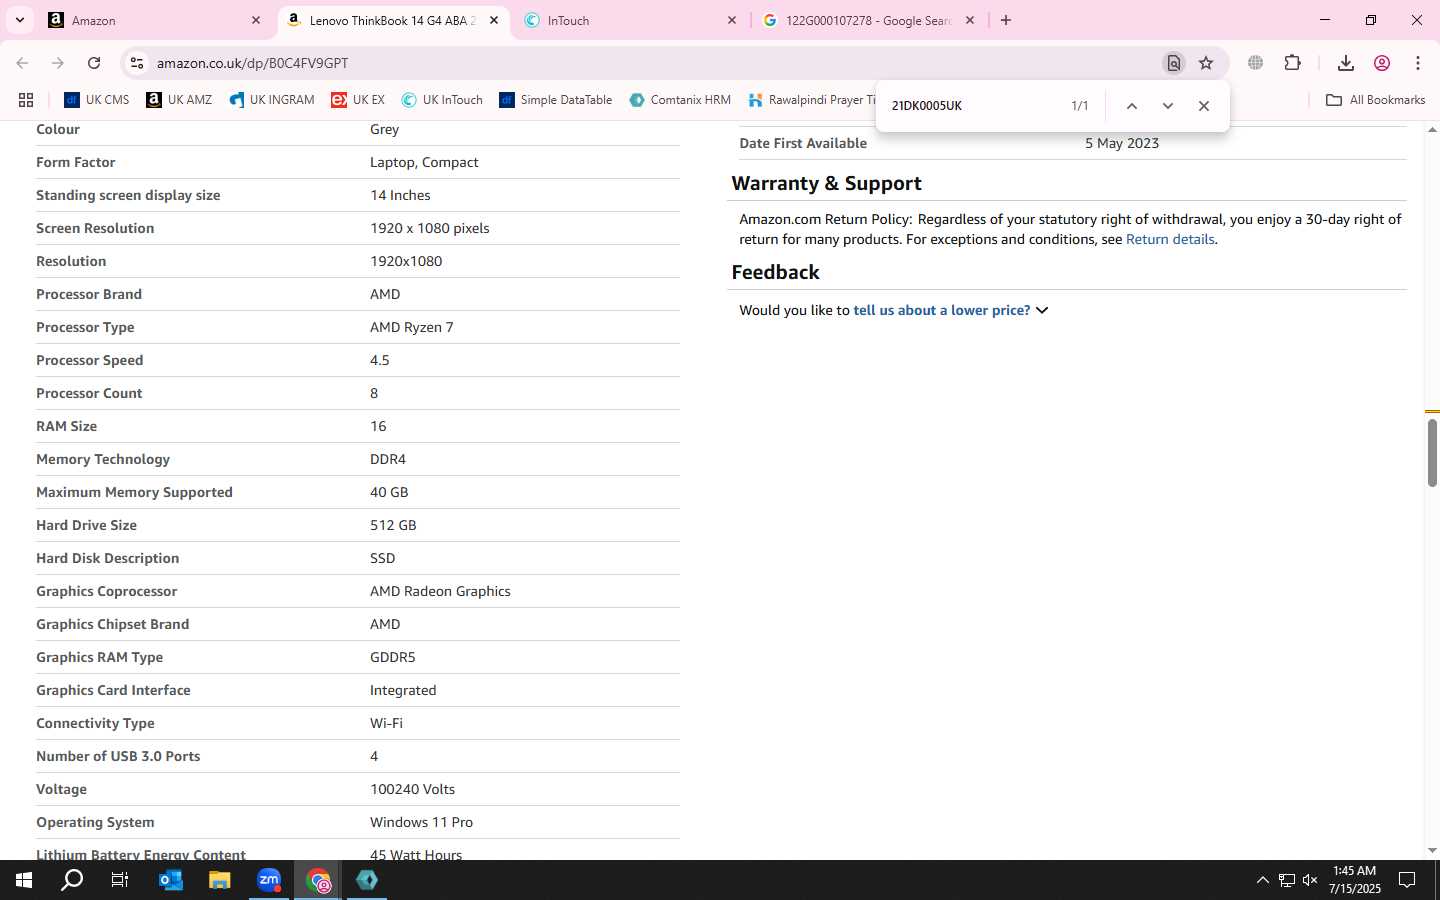The width and height of the screenshot is (1440, 900).
Task: Click the AMD Radeon Graphics value
Action: pos(440,591)
